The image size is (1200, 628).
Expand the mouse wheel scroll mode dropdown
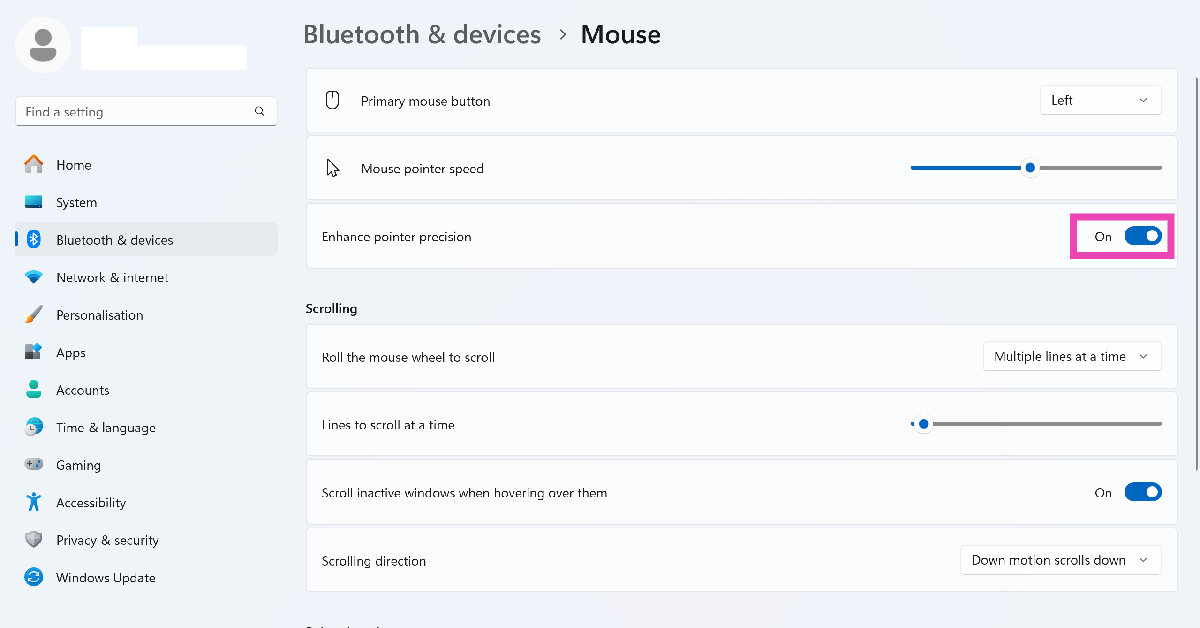tap(1072, 357)
